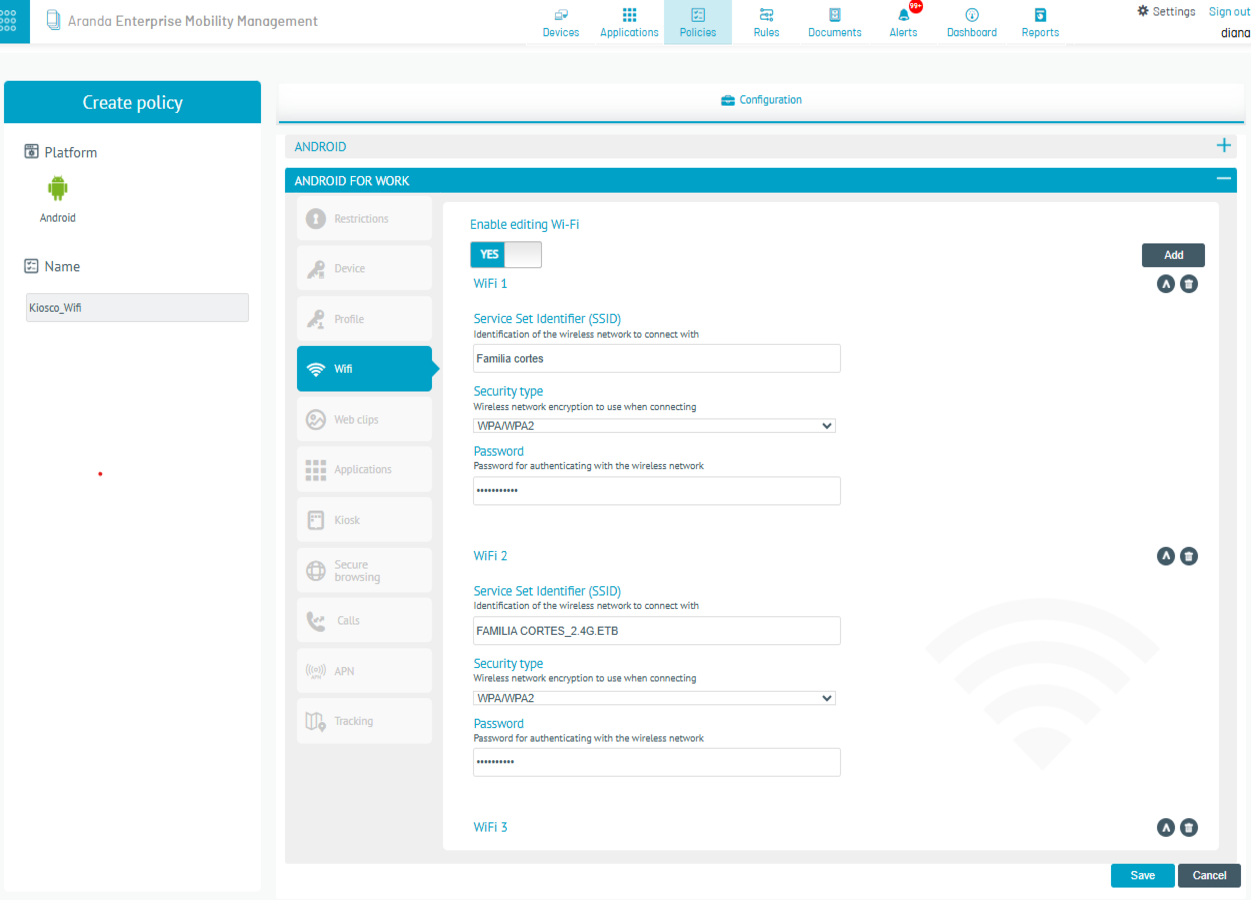This screenshot has width=1251, height=900.
Task: Click the Settings gear icon
Action: (1143, 11)
